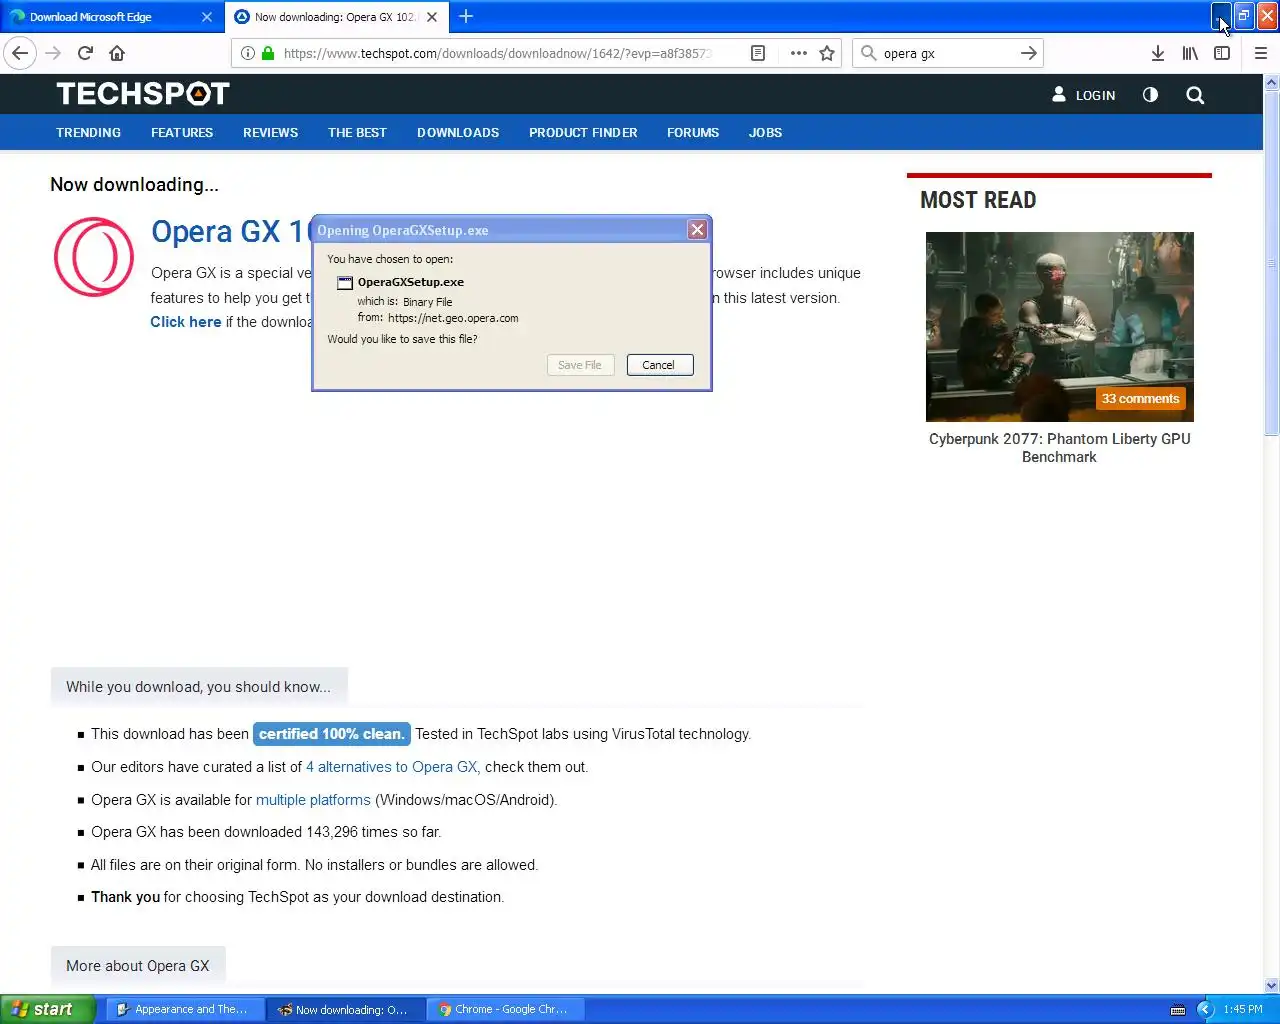This screenshot has height=1024, width=1280.
Task: Open the Windows start button
Action: pos(48,1009)
